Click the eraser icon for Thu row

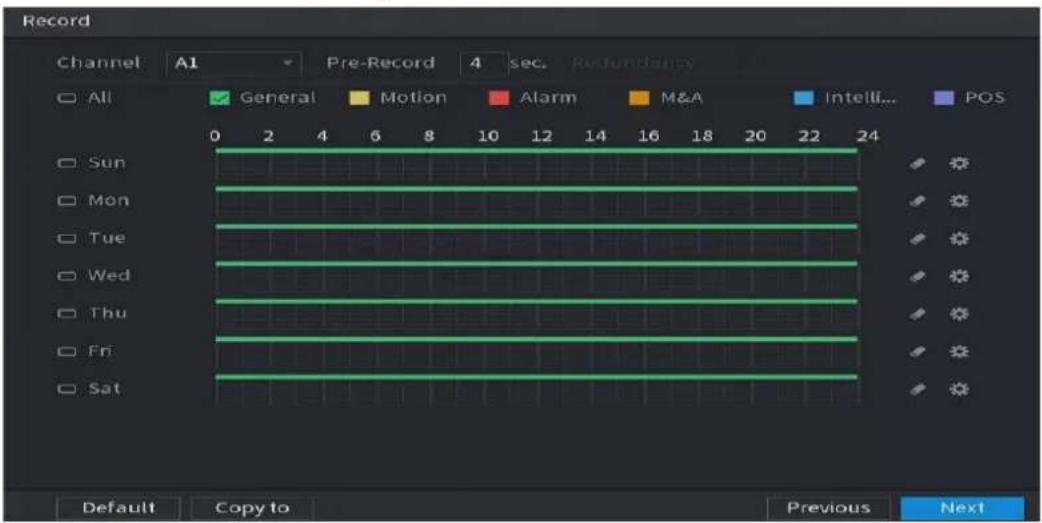click(x=918, y=314)
